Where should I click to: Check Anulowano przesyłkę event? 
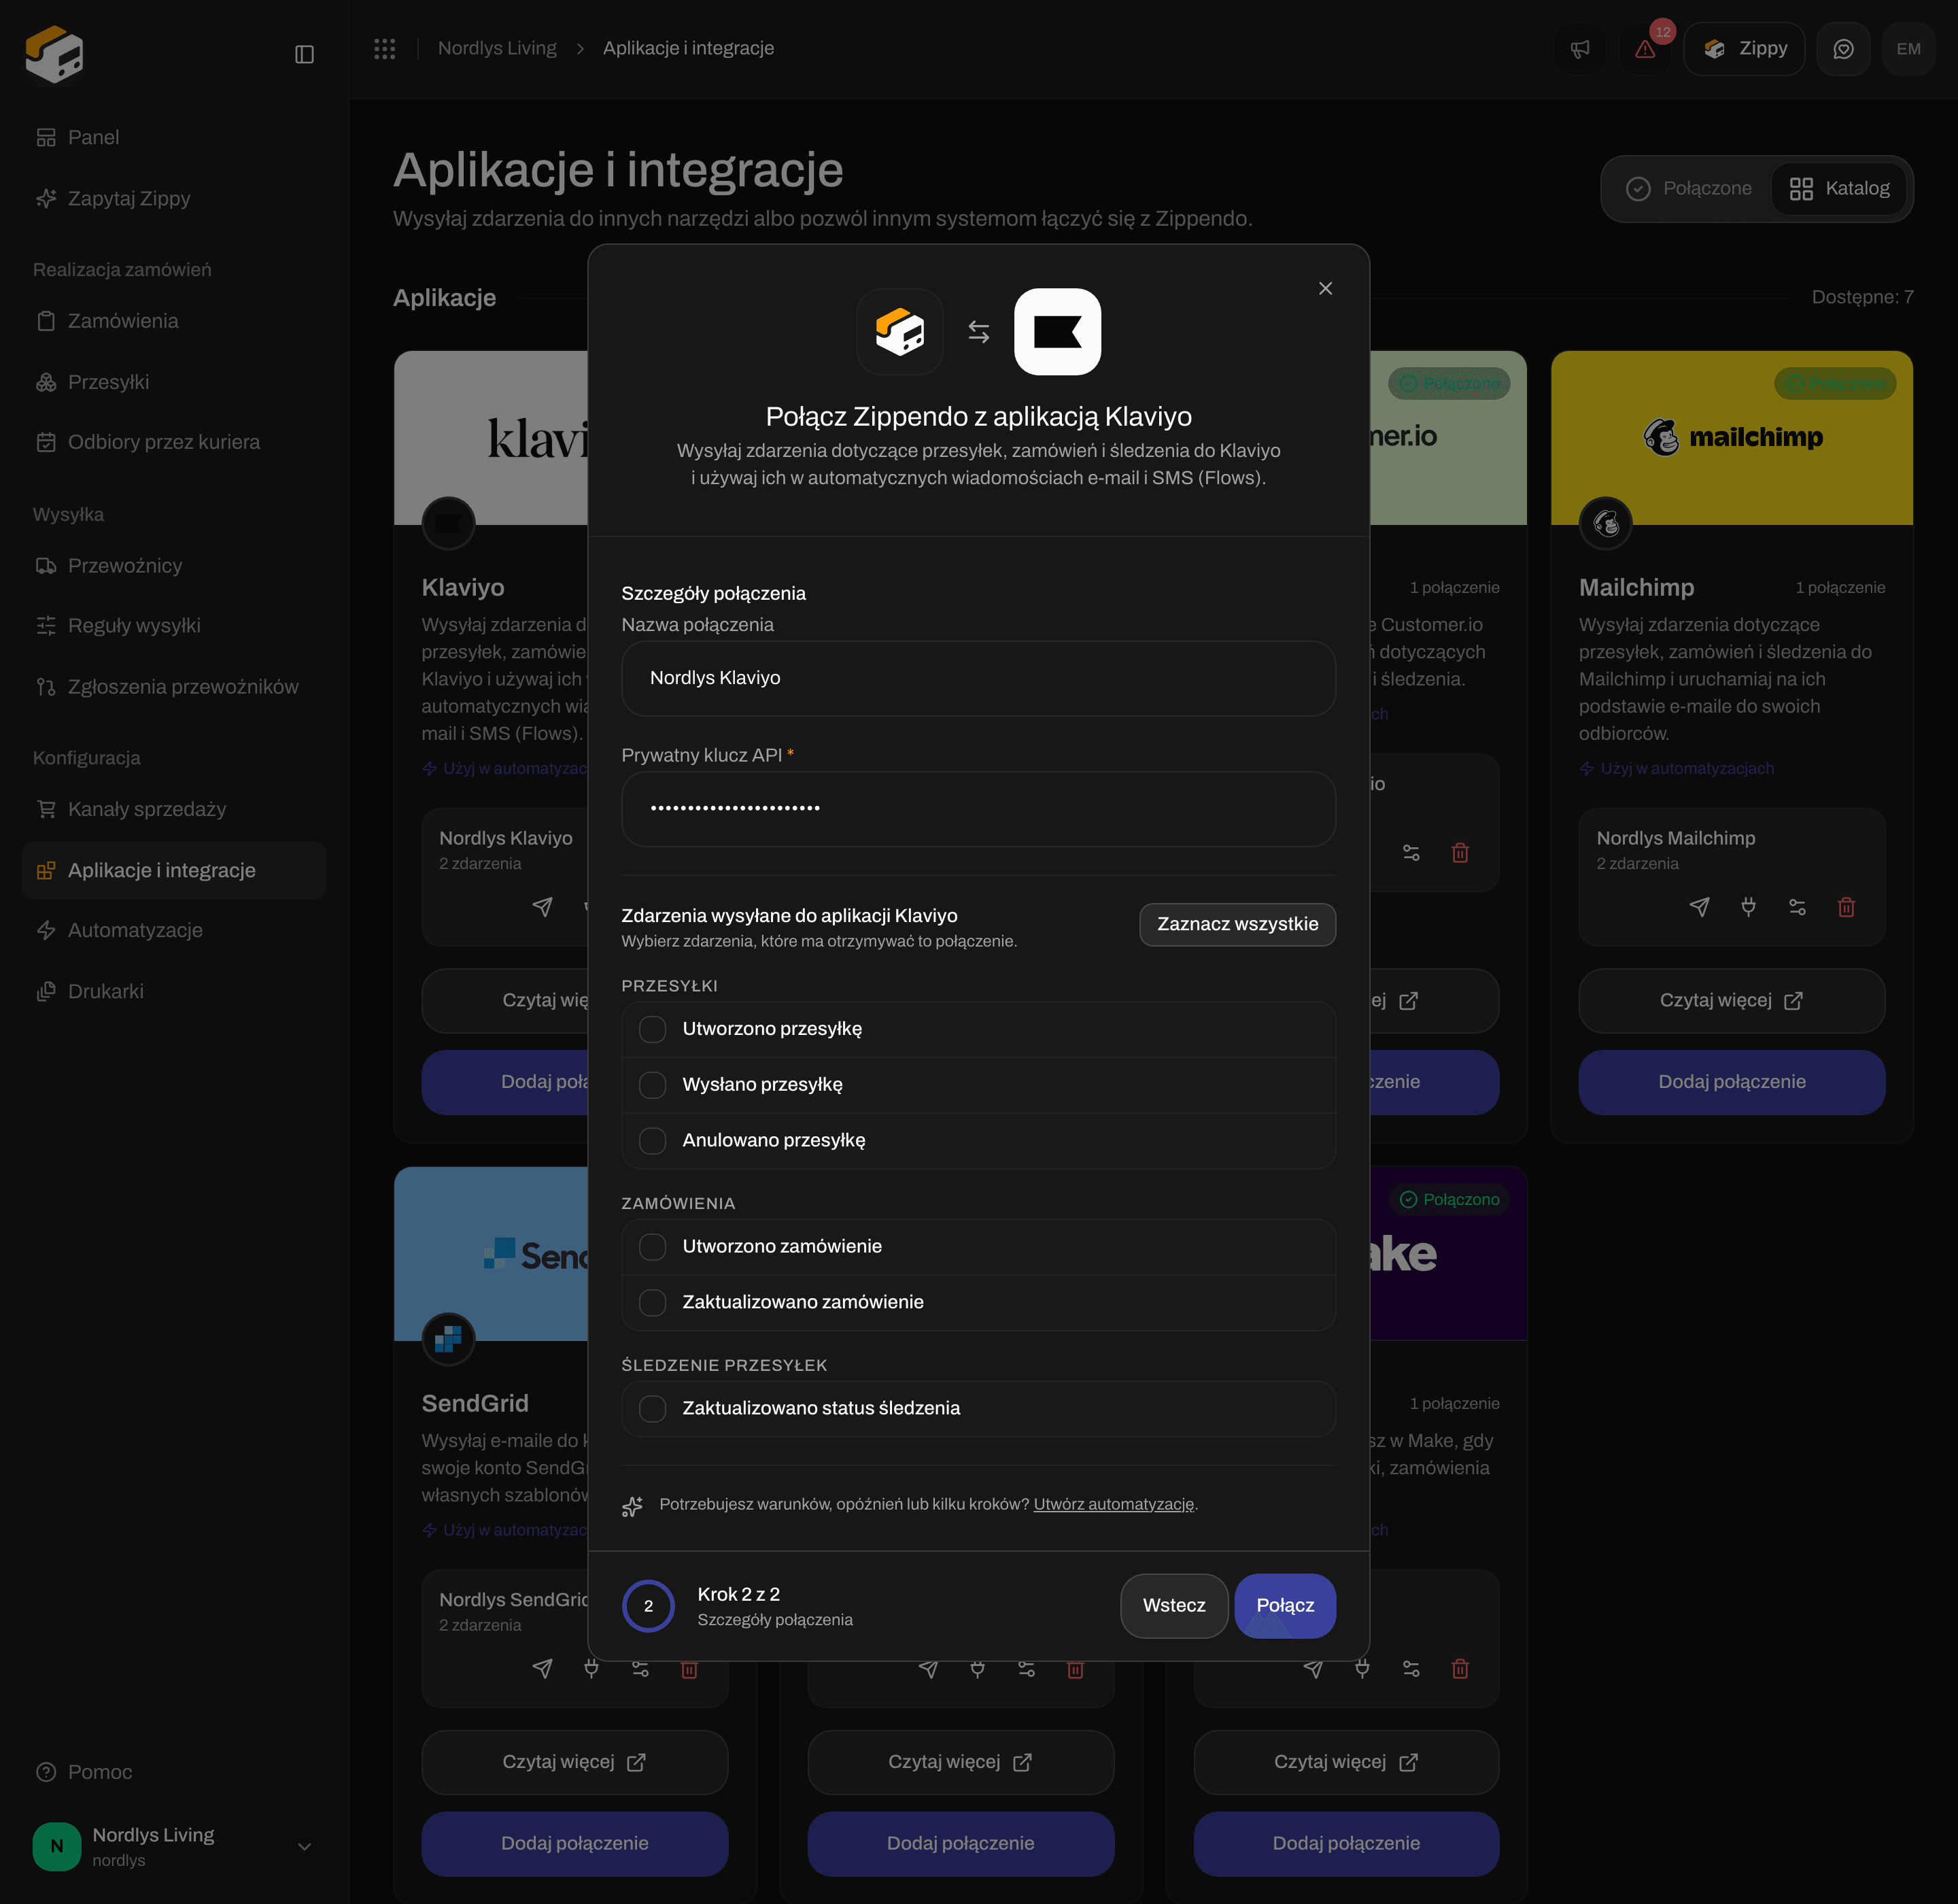tap(652, 1141)
